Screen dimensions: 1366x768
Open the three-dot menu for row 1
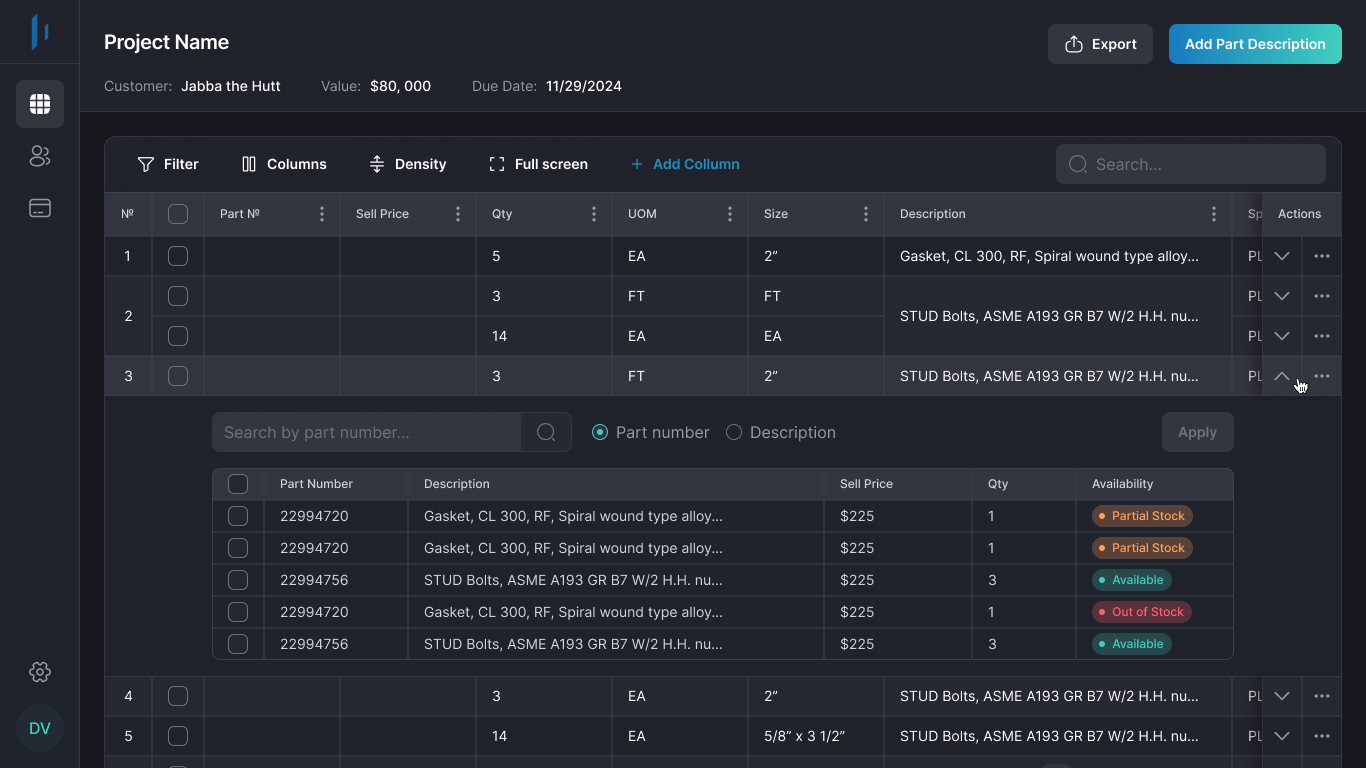1322,256
